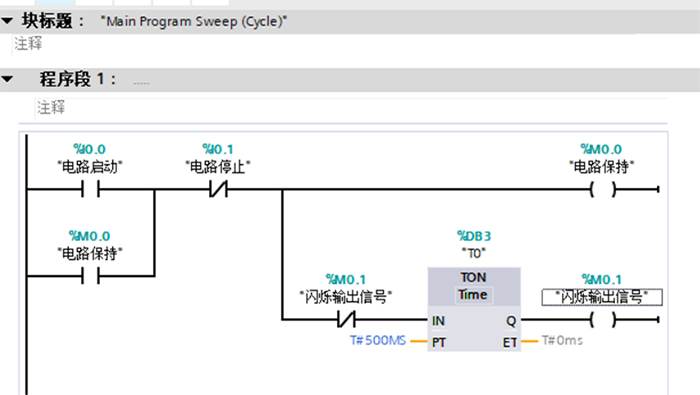Click the Q output pin of timer
The width and height of the screenshot is (700, 395).
[x=511, y=321]
